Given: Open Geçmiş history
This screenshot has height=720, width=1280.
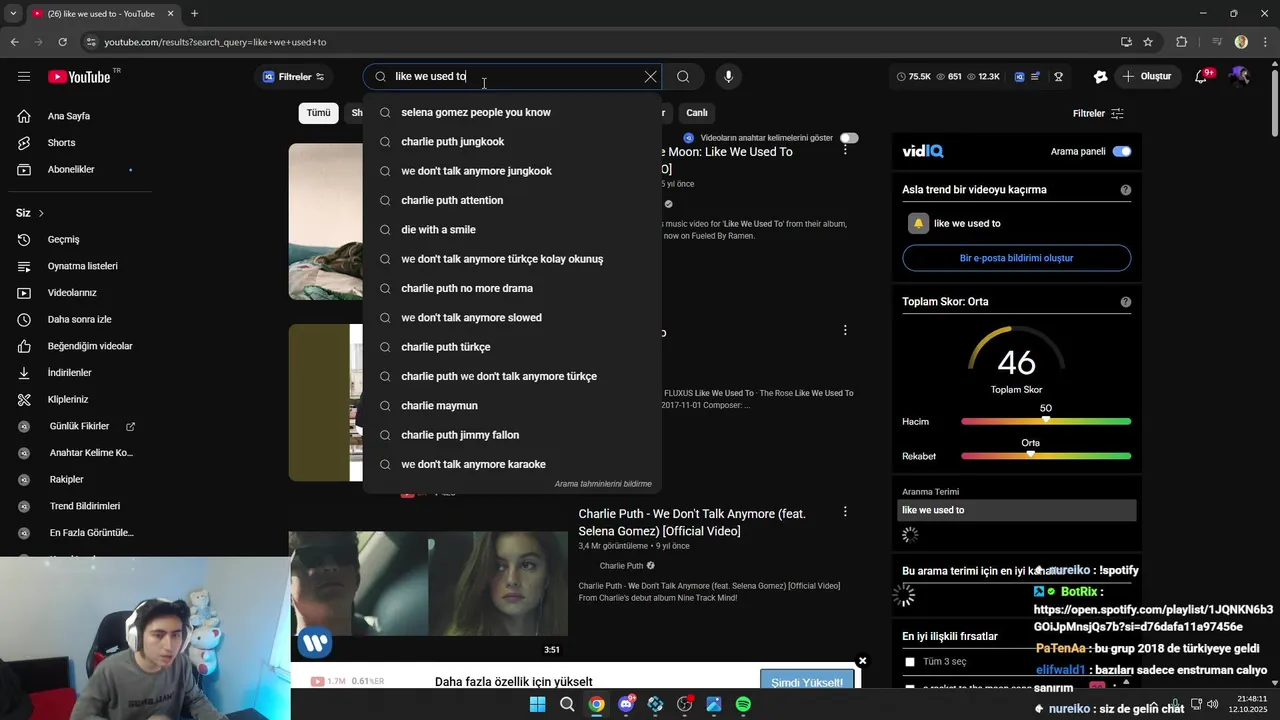Looking at the screenshot, I should point(63,240).
